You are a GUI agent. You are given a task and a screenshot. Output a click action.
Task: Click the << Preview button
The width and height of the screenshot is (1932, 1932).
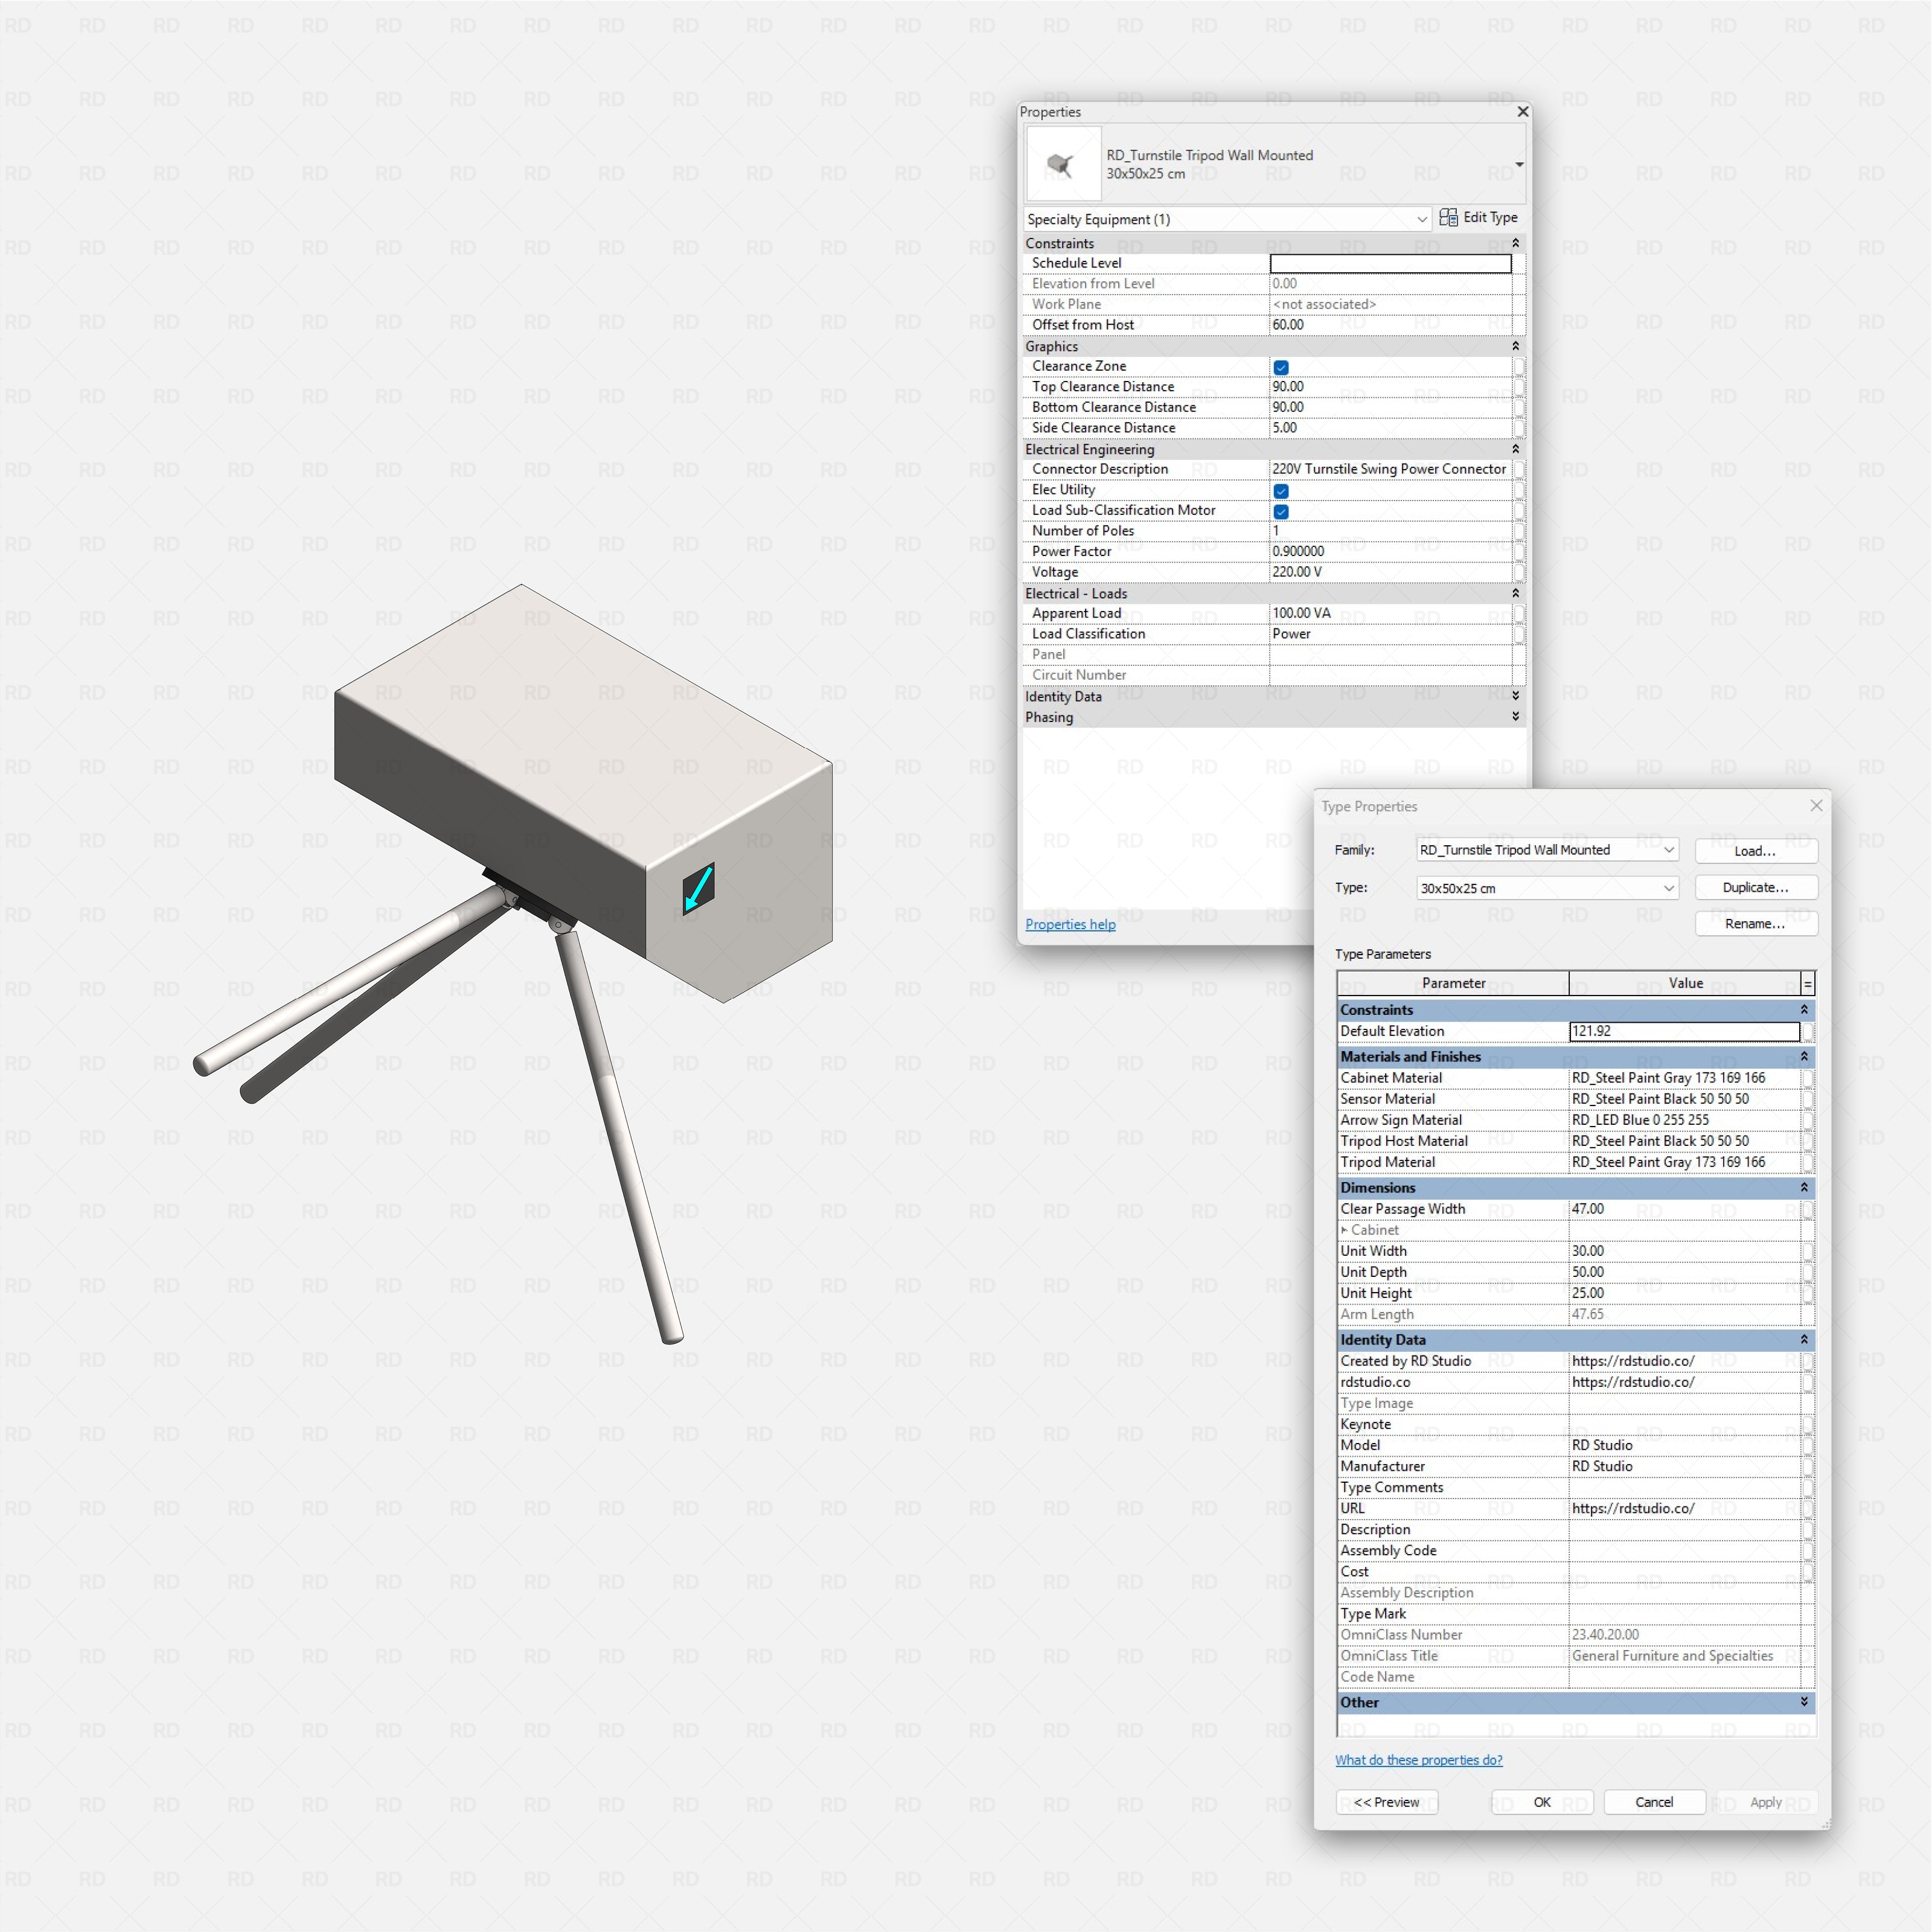click(1386, 1802)
